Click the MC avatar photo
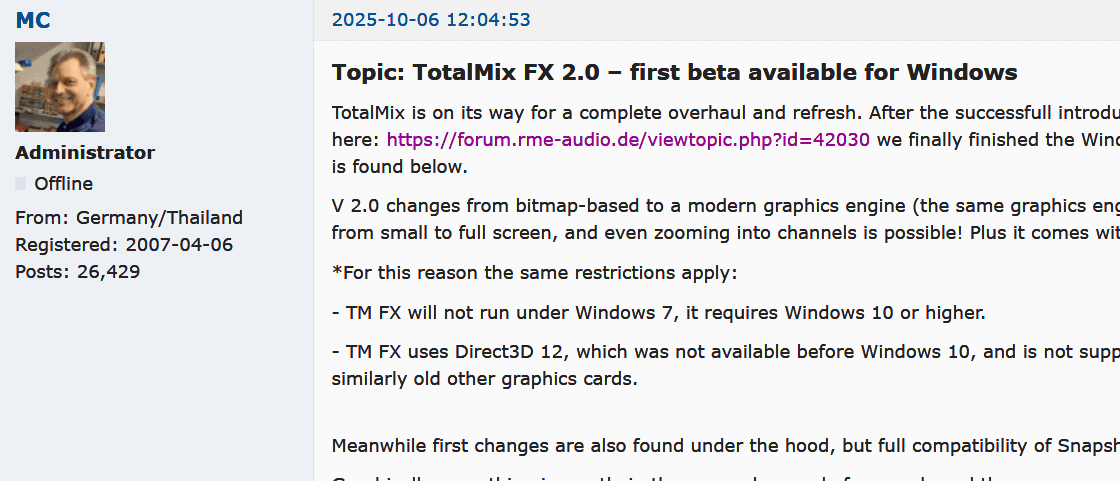This screenshot has height=481, width=1120. point(60,87)
